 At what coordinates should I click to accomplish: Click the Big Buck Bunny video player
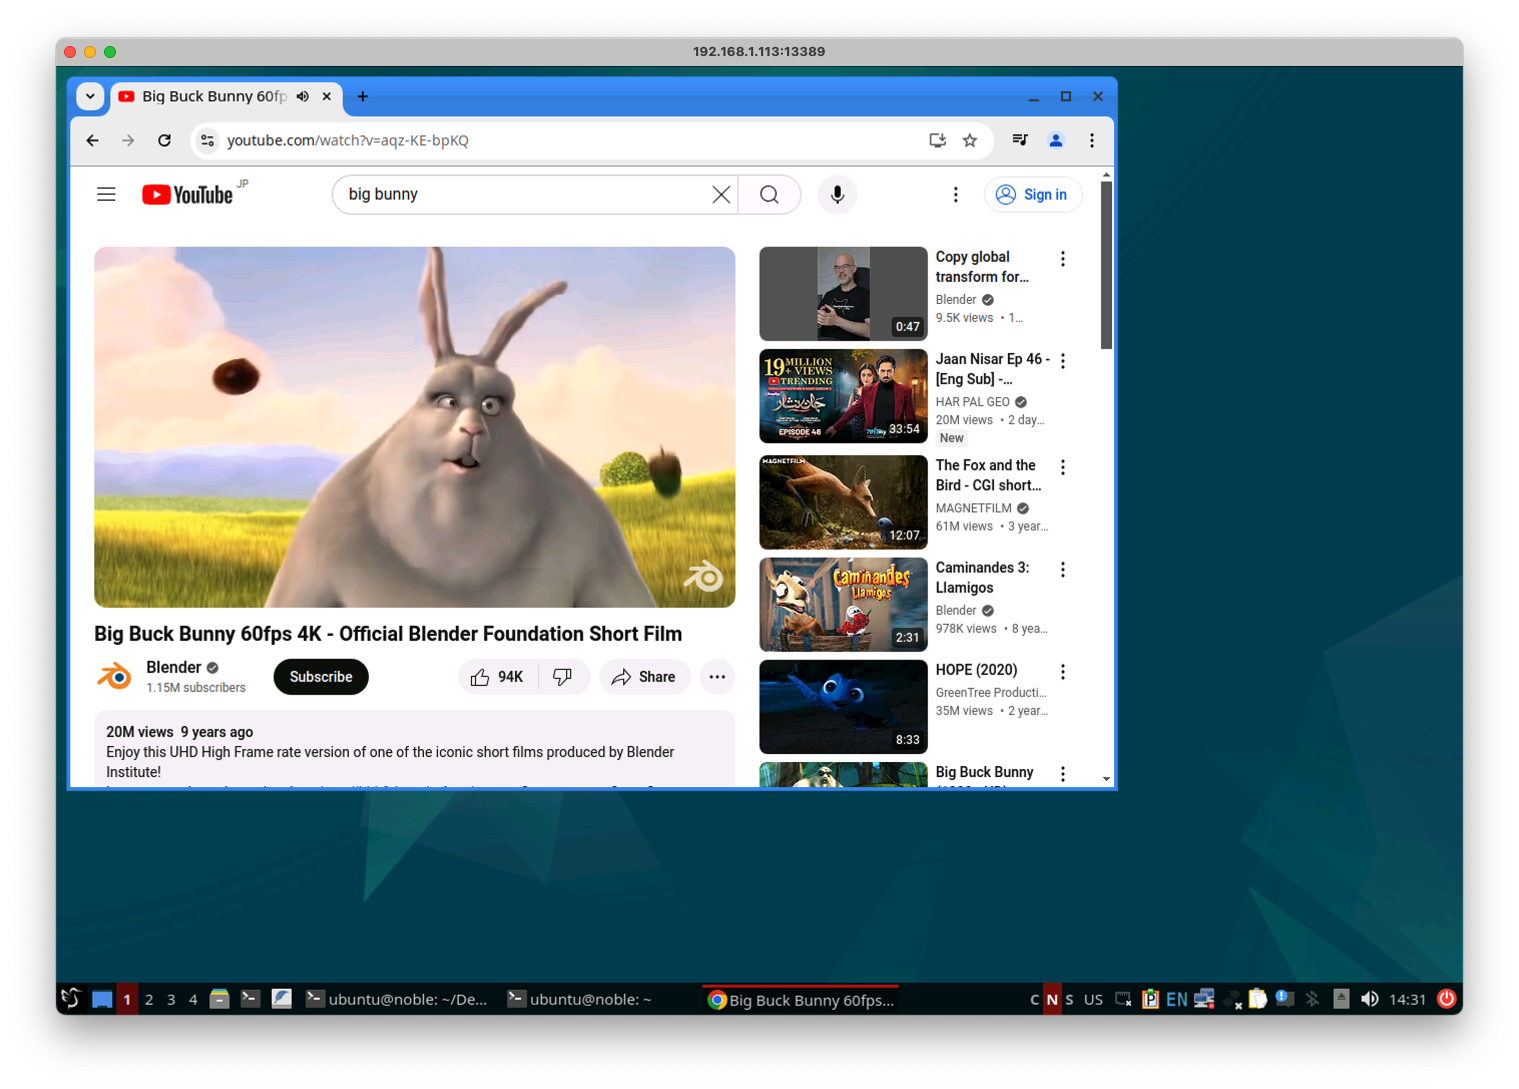point(414,427)
